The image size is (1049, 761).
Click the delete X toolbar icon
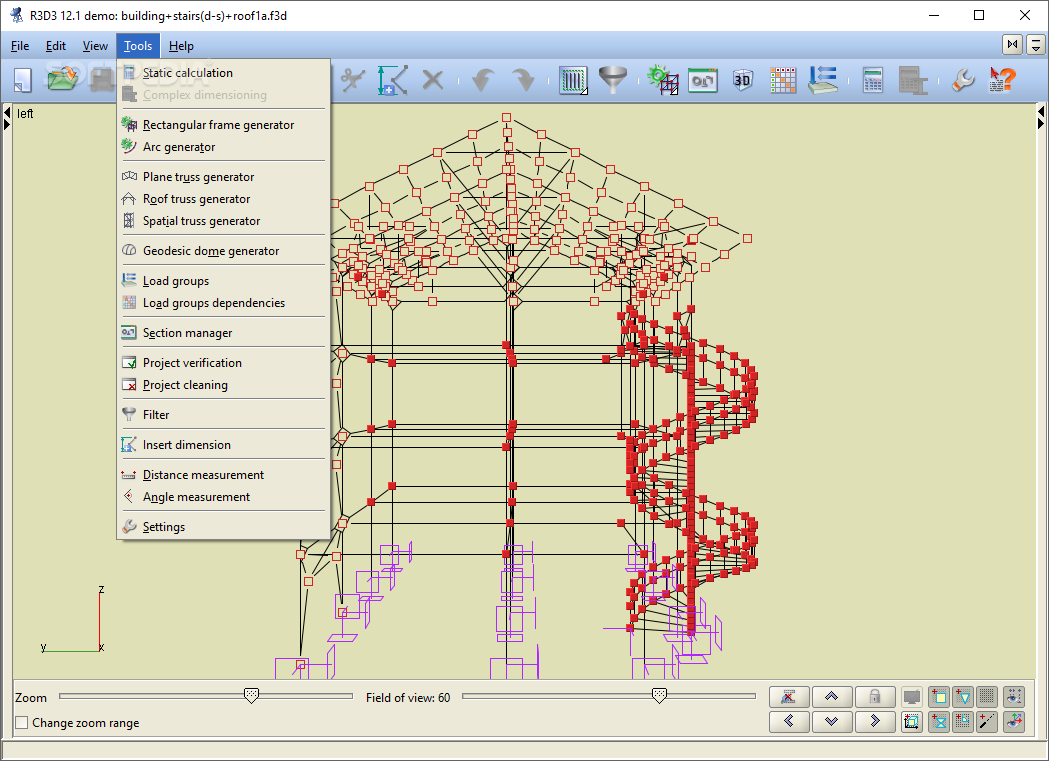click(x=433, y=80)
